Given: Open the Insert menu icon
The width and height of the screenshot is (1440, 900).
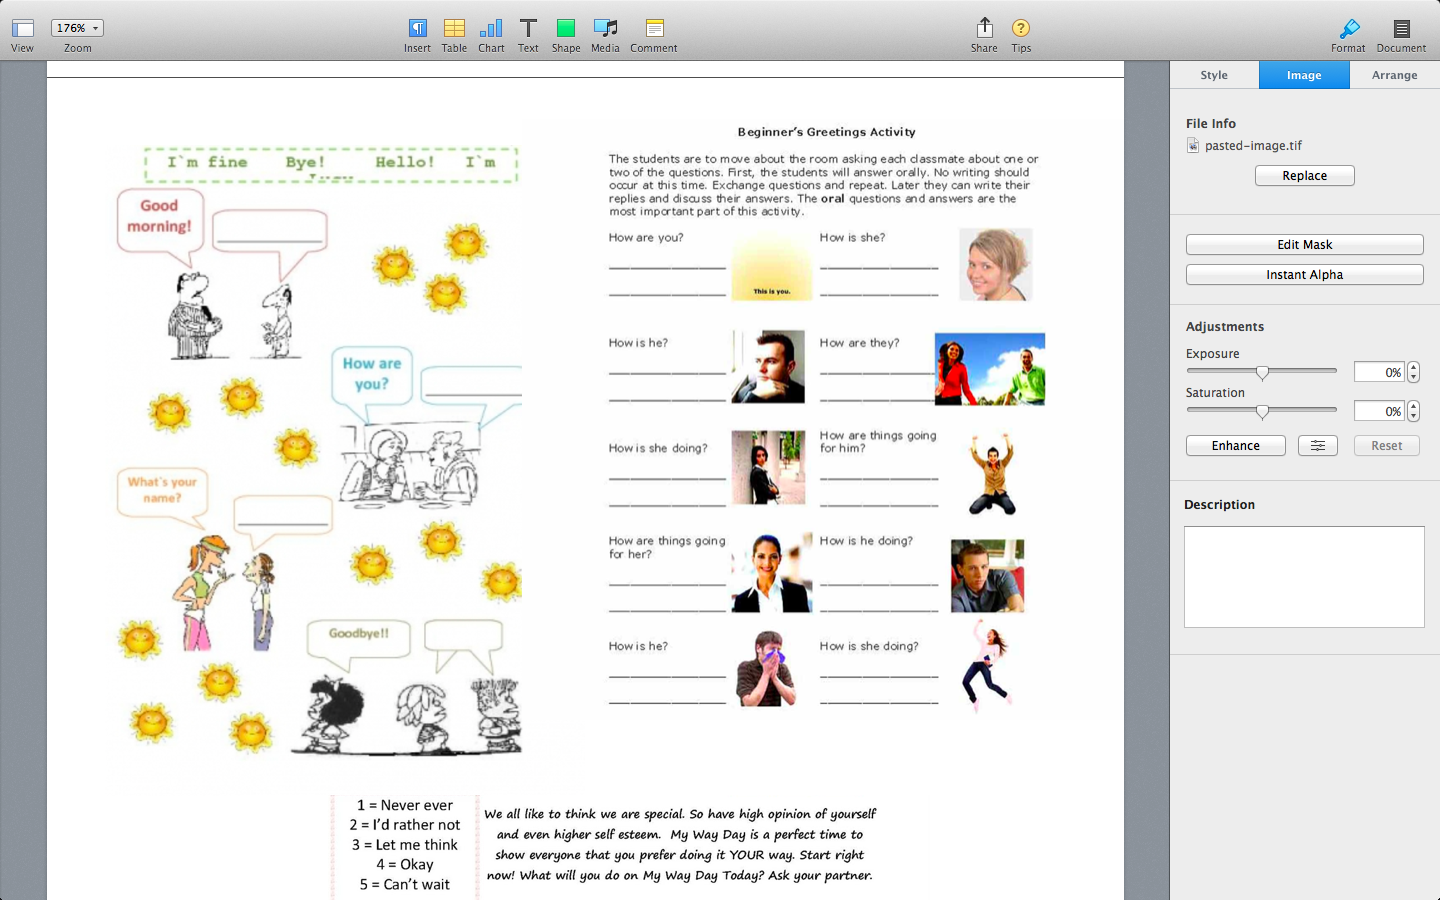Looking at the screenshot, I should click(x=417, y=29).
